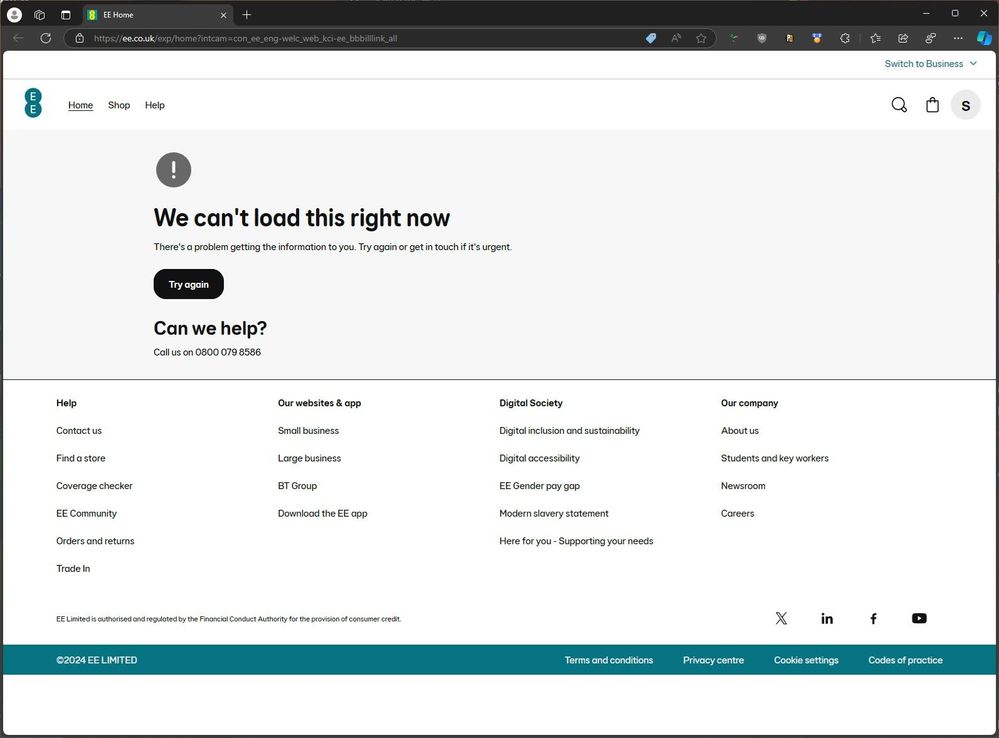Click the shield extension icon in toolbar
Screen dimensions: 999x738
[761, 38]
